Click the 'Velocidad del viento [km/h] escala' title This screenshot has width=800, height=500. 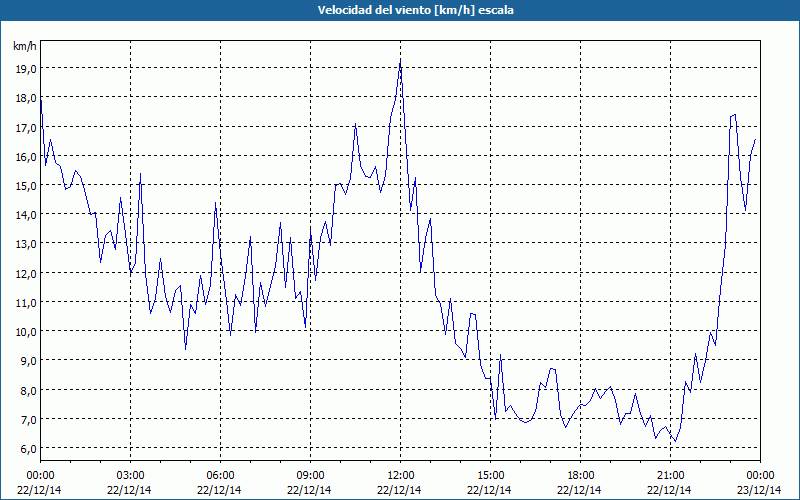[415, 10]
